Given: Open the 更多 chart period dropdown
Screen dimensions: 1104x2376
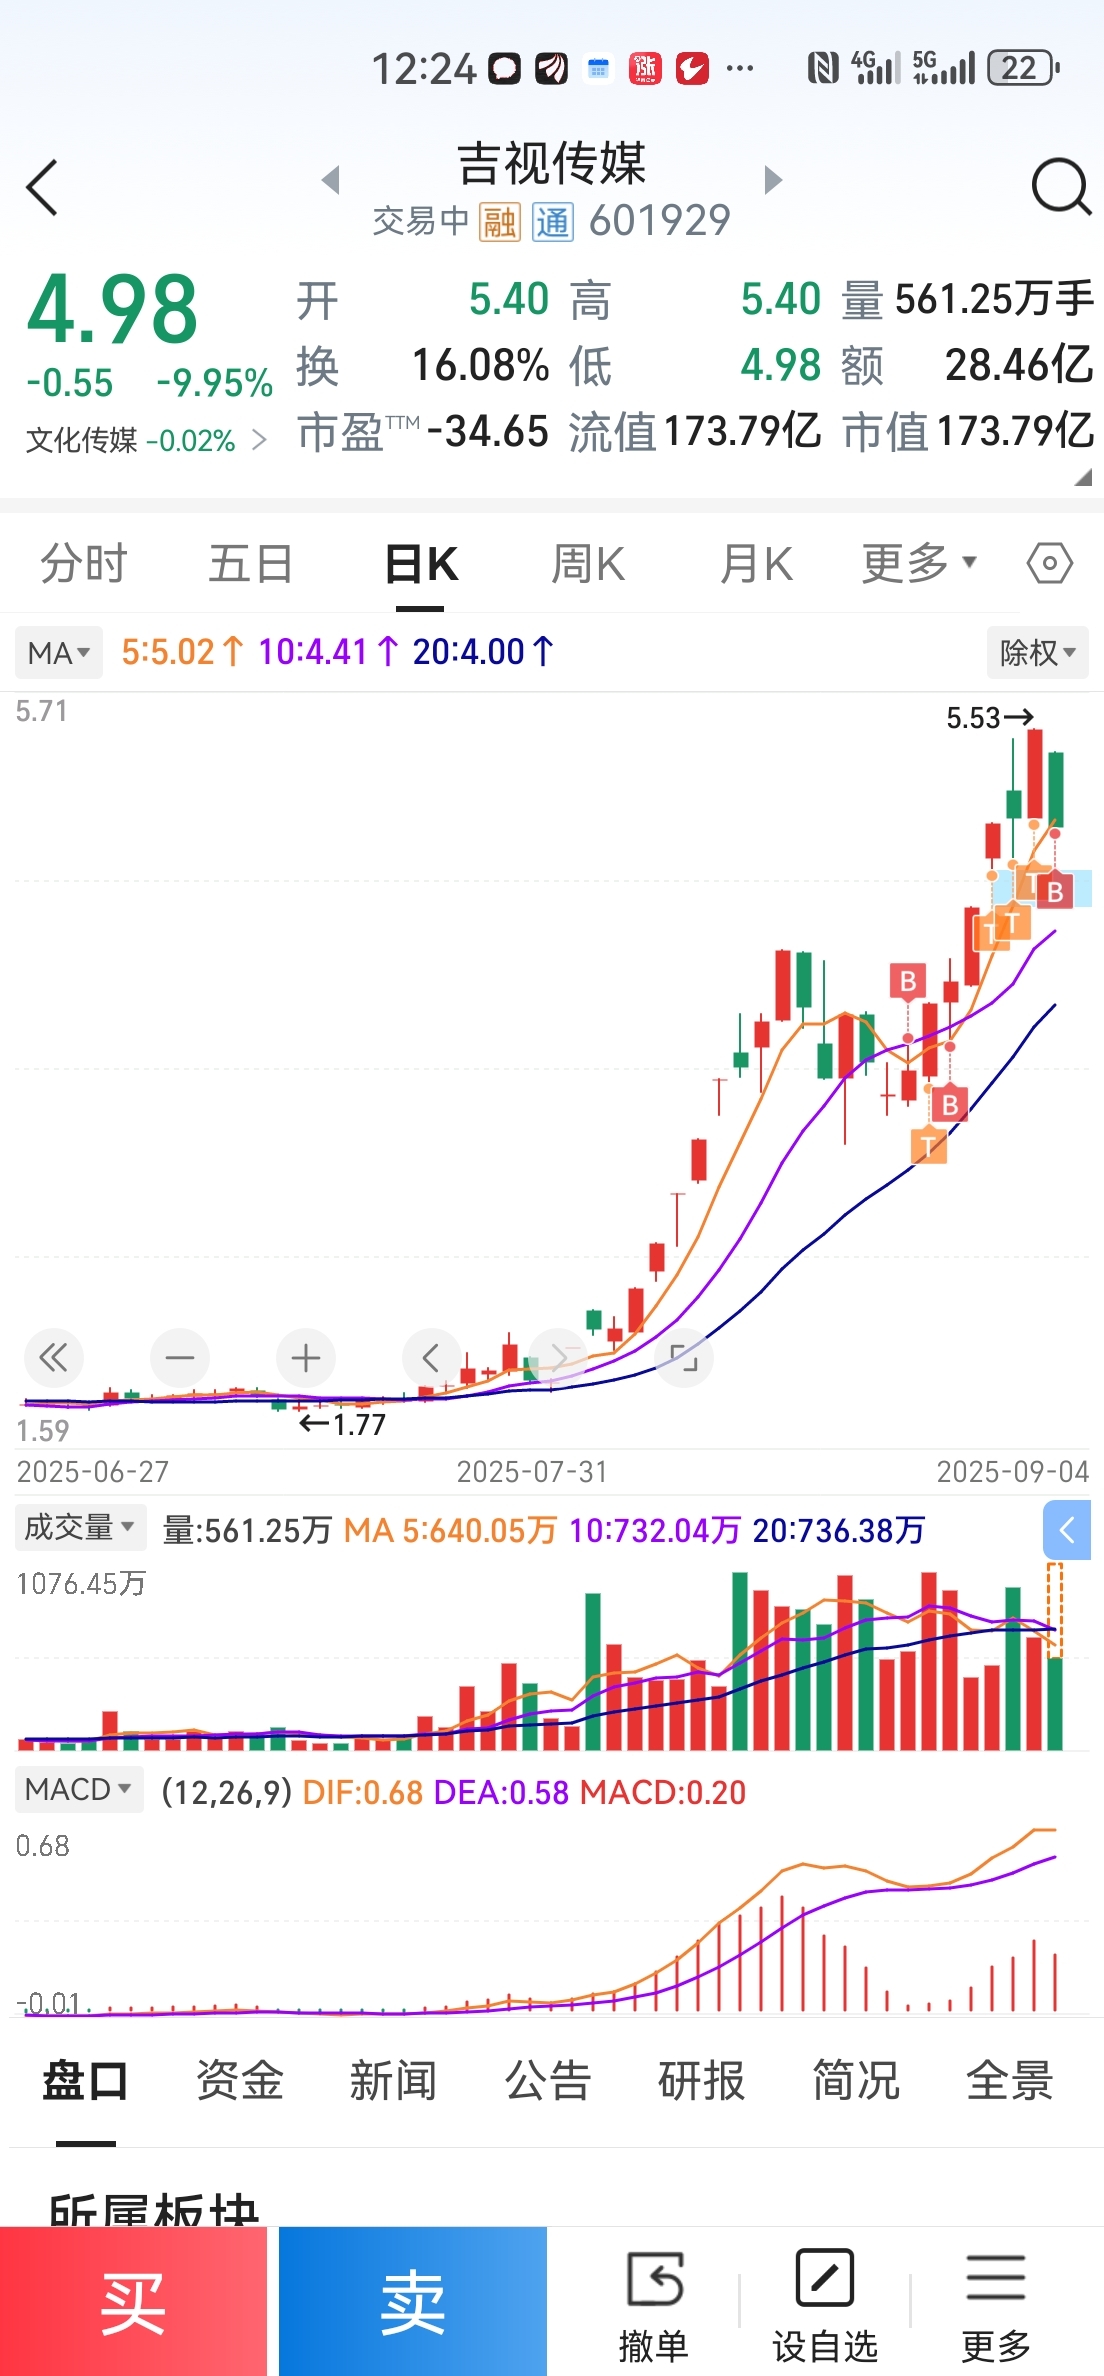Looking at the screenshot, I should pyautogui.click(x=919, y=563).
